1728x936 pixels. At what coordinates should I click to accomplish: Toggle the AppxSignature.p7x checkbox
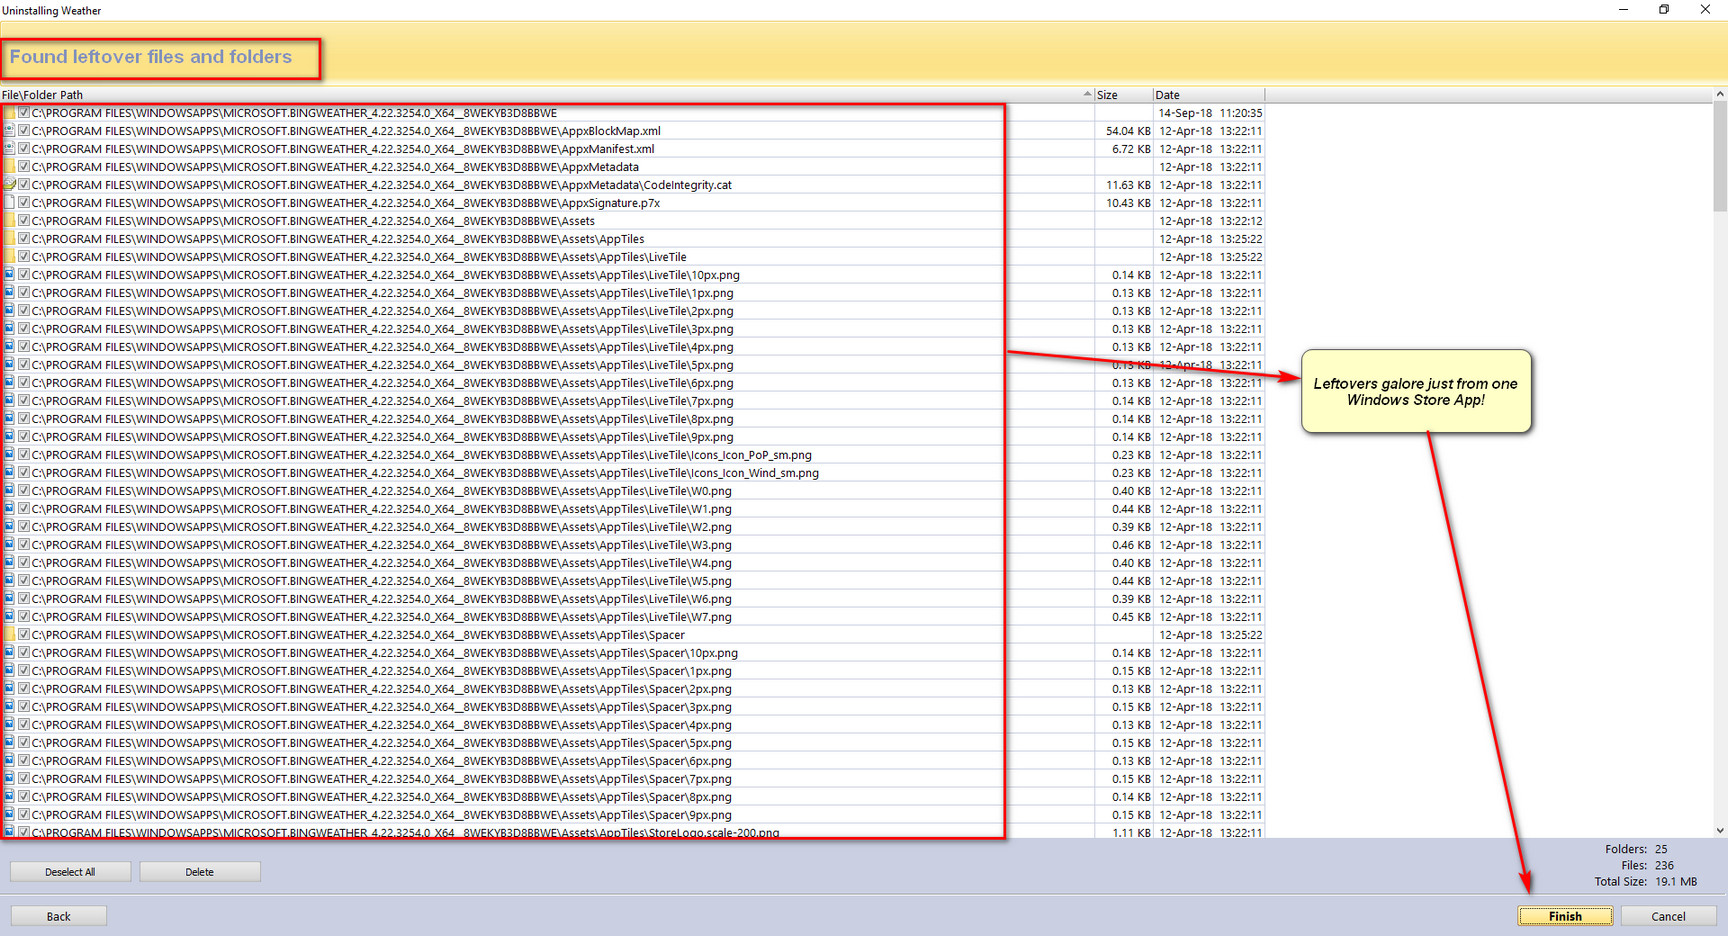pos(24,203)
